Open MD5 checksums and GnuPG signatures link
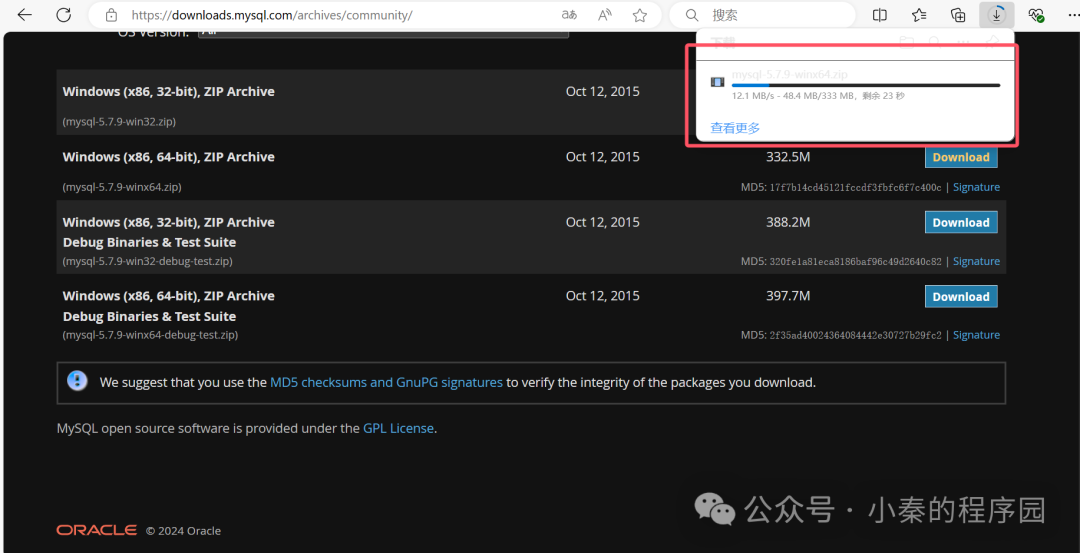The image size is (1080, 553). tap(386, 382)
